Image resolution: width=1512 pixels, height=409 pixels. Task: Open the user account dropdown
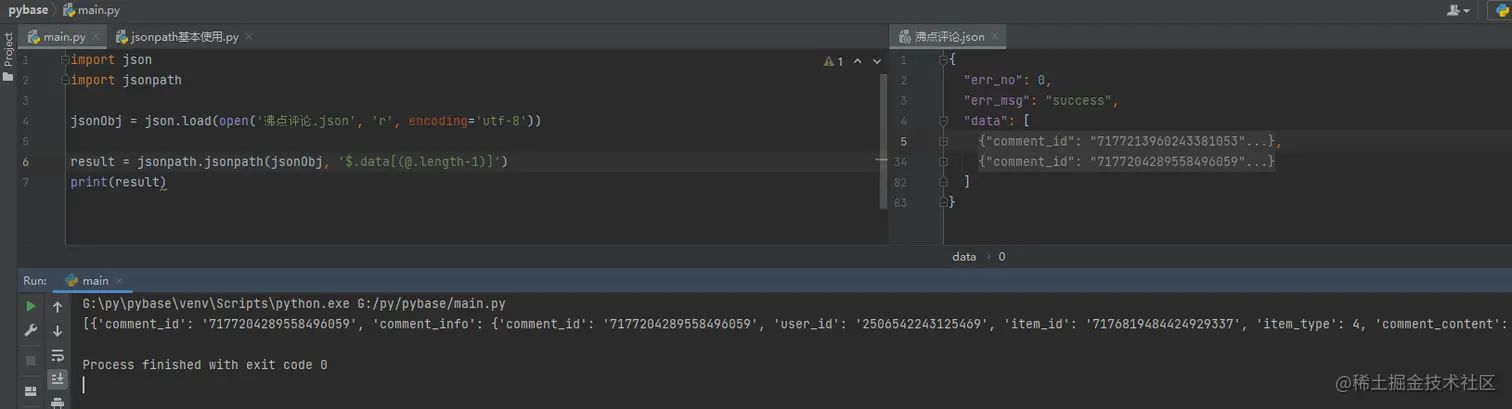point(1458,10)
